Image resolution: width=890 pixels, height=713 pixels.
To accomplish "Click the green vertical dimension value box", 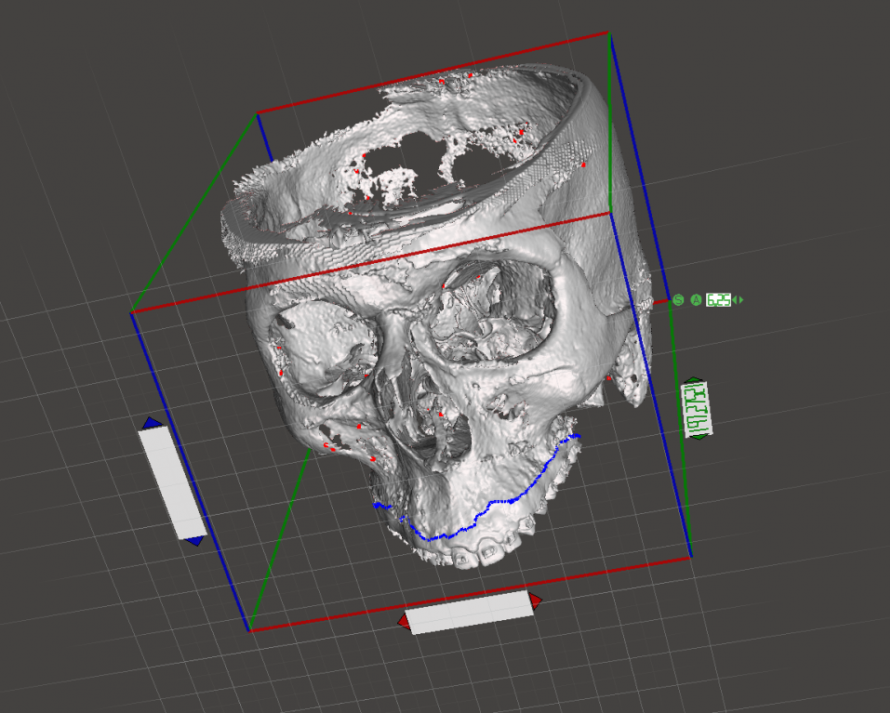I will pos(696,409).
